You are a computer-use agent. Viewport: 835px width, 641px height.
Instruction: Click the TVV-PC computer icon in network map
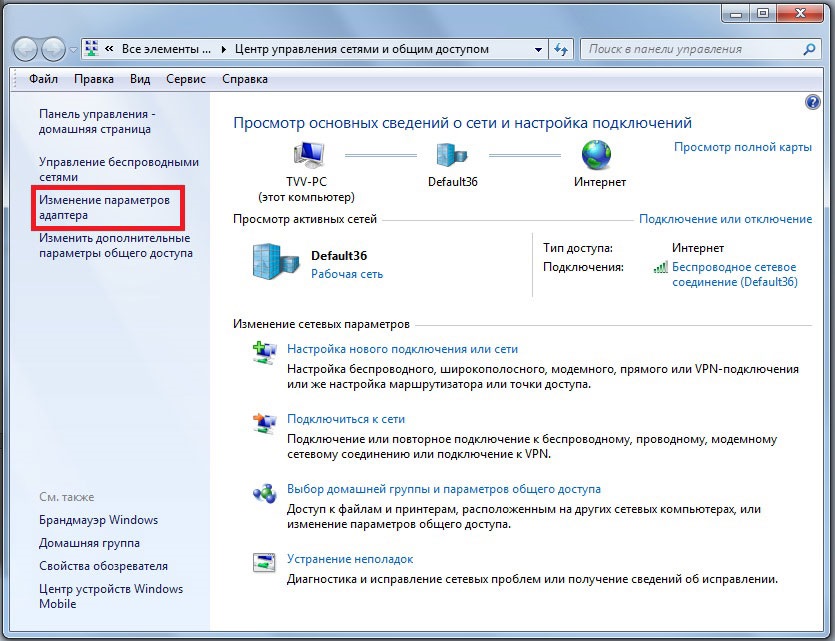(x=308, y=155)
